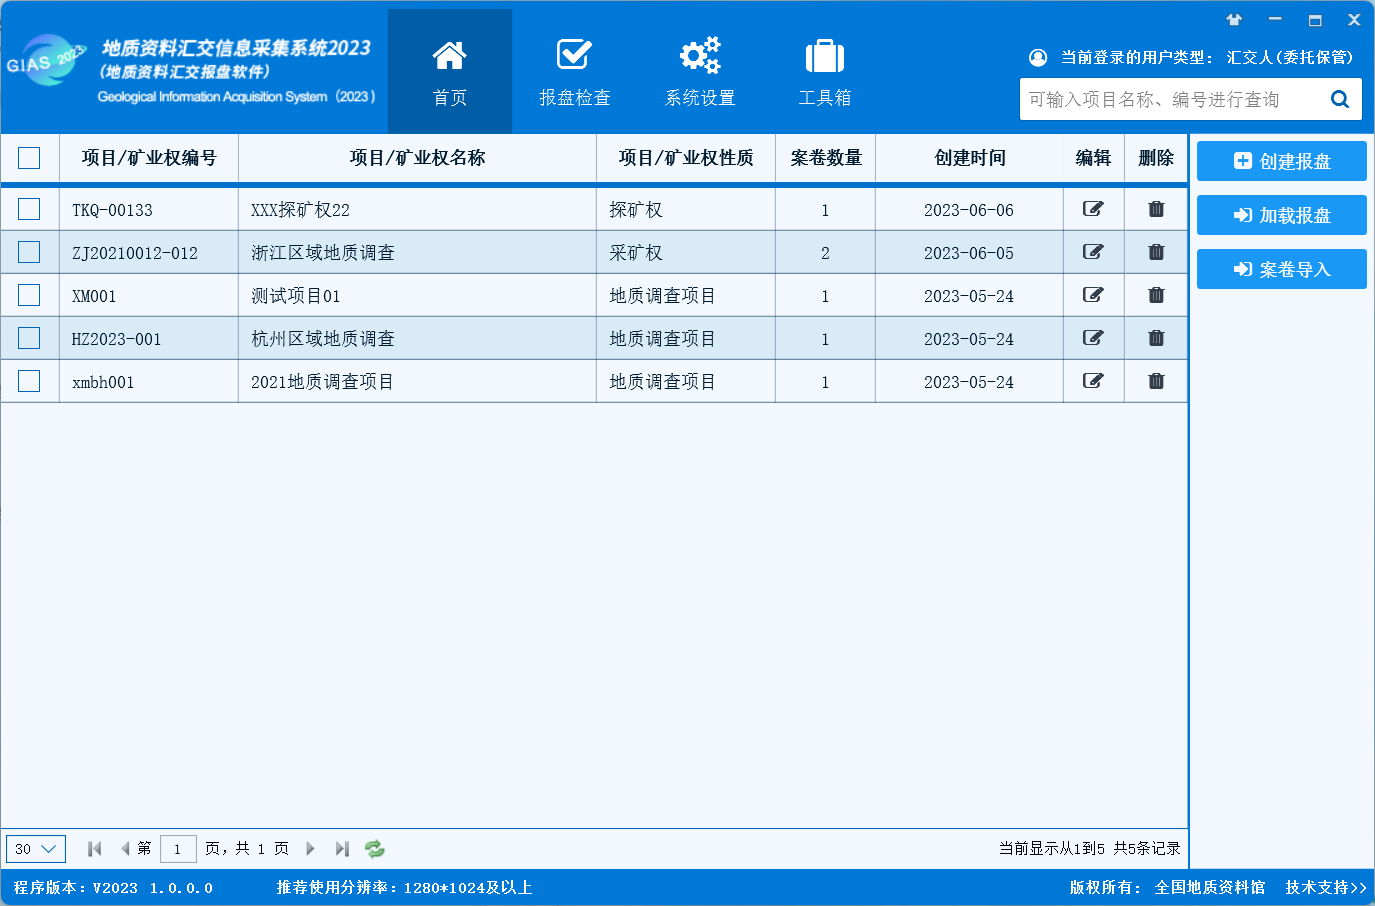The height and width of the screenshot is (906, 1375).
Task: Refresh the project list
Action: [x=375, y=849]
